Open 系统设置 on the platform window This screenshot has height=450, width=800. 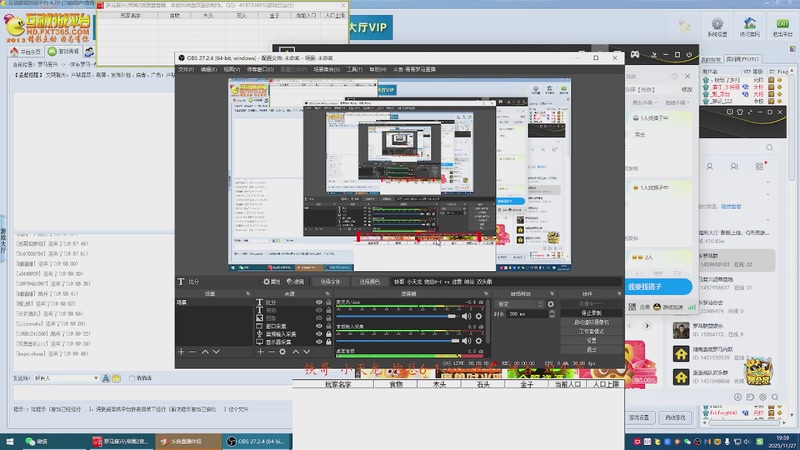coord(717,28)
